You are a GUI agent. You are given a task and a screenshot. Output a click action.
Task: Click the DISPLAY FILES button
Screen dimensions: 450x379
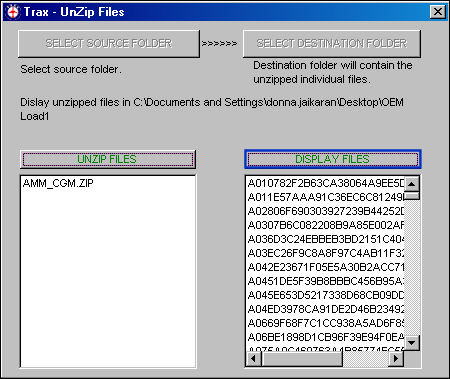(333, 159)
